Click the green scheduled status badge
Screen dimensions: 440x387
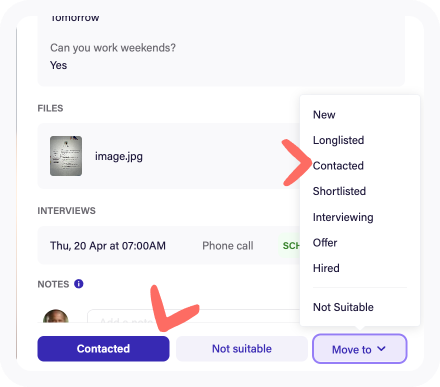(289, 246)
